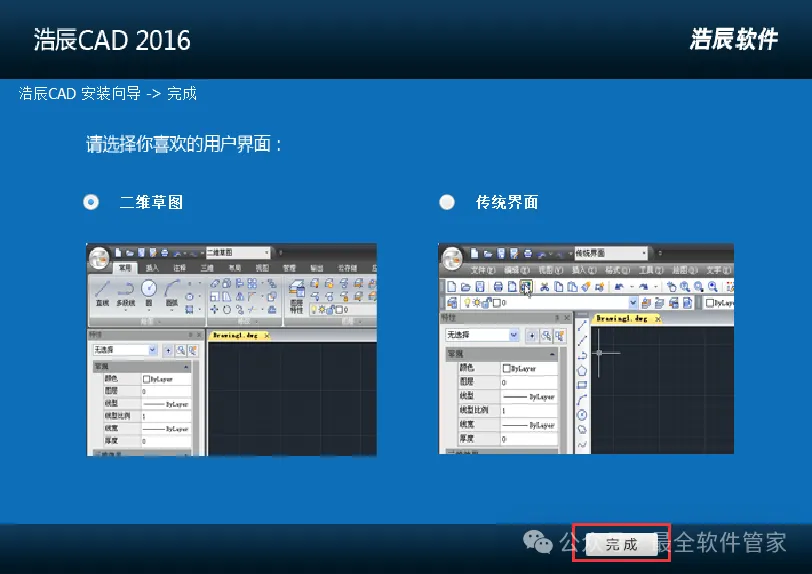
Task: Select the 传统界面 radio button
Action: click(447, 202)
